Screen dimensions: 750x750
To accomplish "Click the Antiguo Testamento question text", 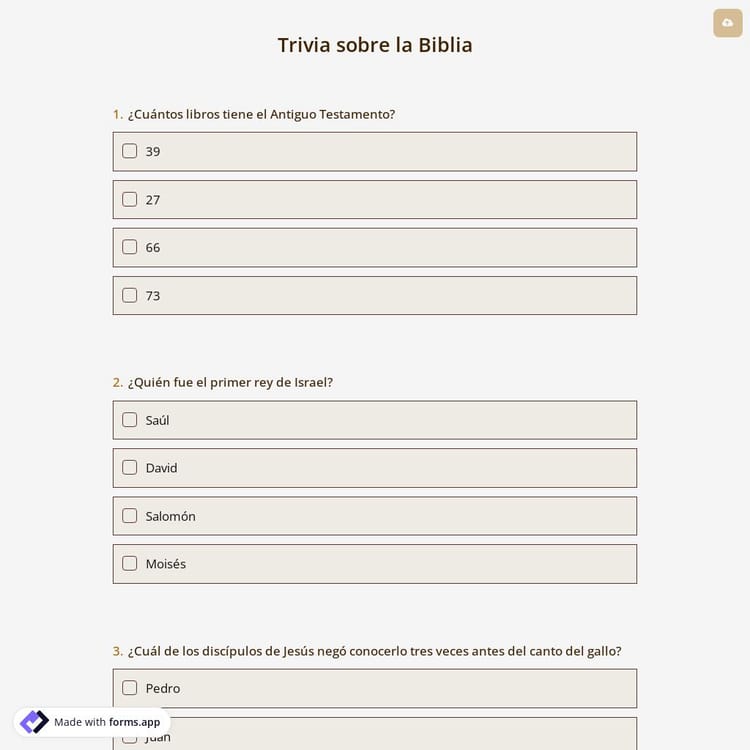I will 261,114.
